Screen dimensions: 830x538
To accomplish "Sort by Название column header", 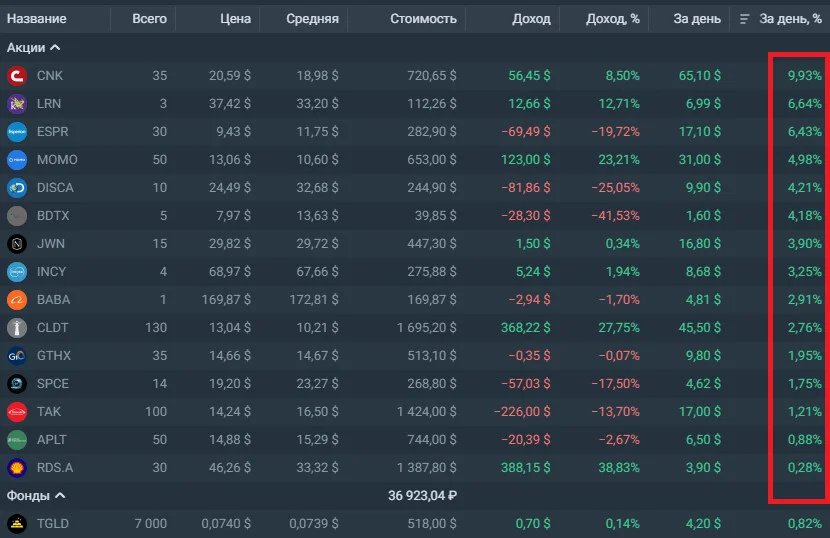I will 37,19.
